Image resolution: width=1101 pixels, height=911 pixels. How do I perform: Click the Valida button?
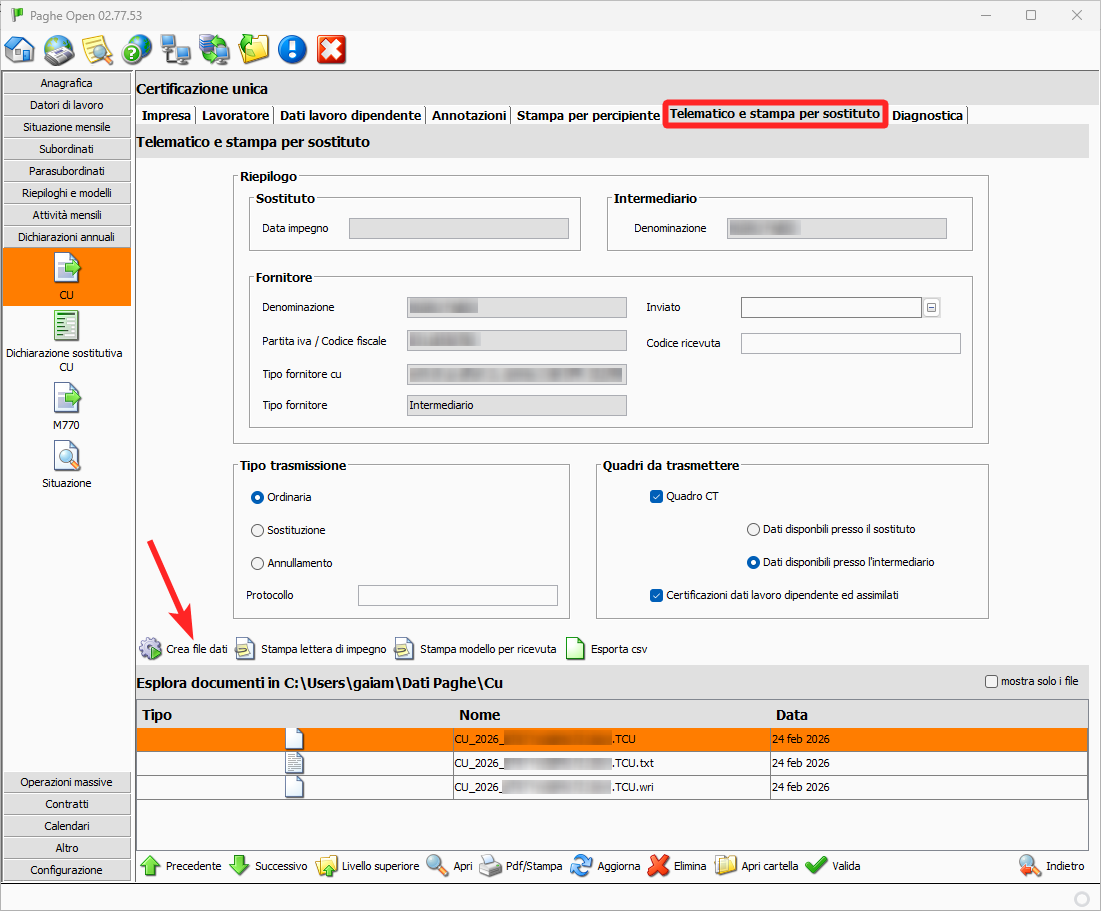[x=832, y=866]
